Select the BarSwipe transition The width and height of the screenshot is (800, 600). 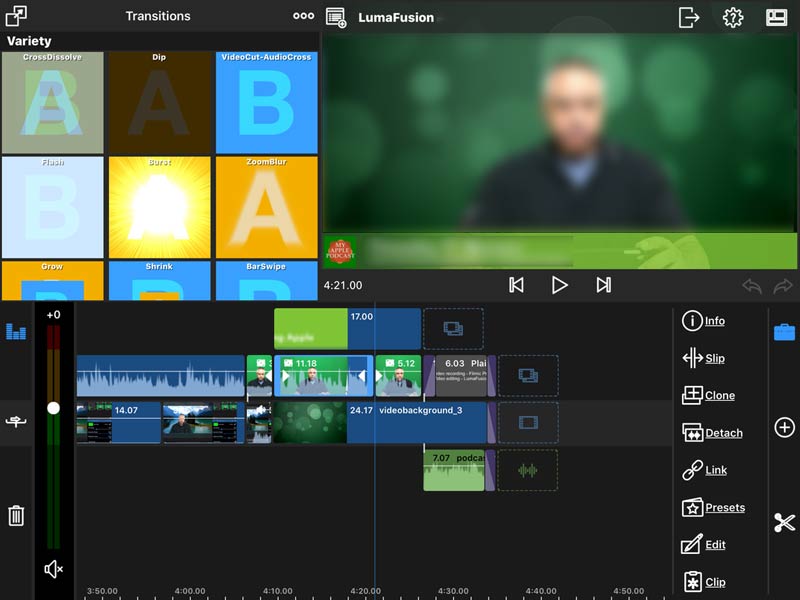click(x=266, y=281)
